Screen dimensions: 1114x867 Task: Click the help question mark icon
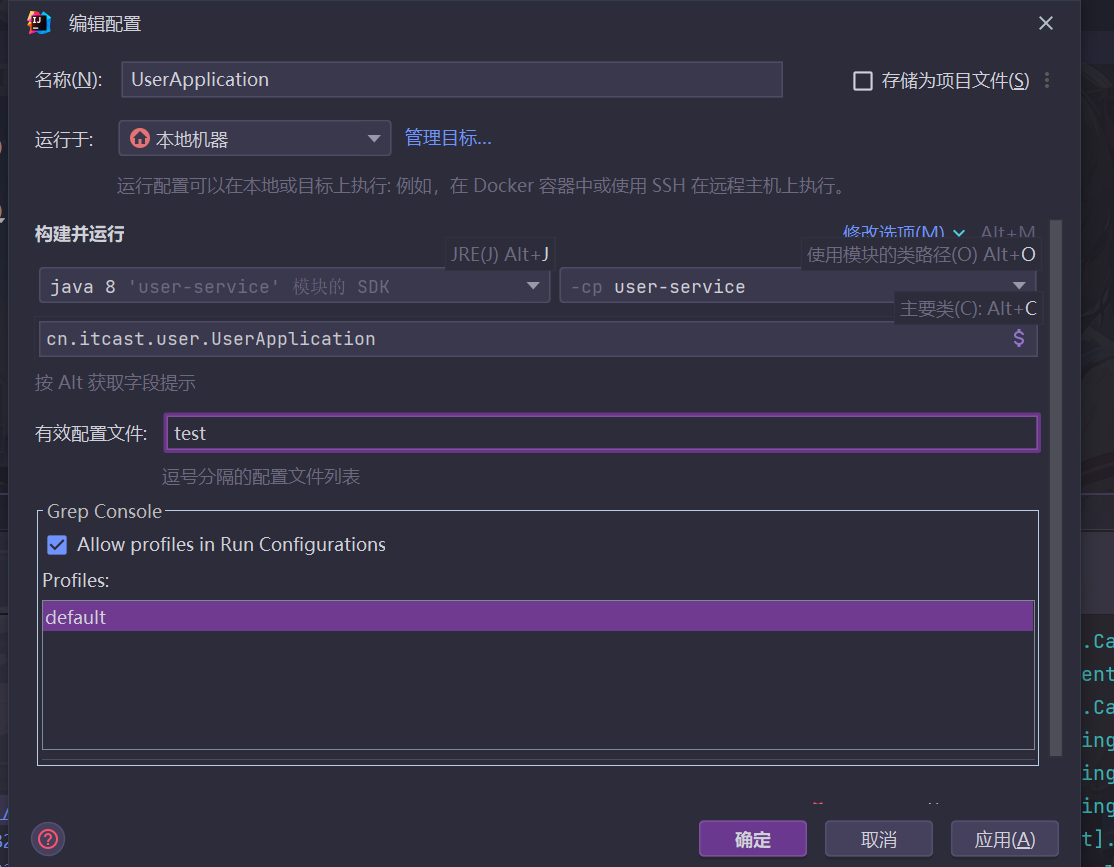(48, 839)
